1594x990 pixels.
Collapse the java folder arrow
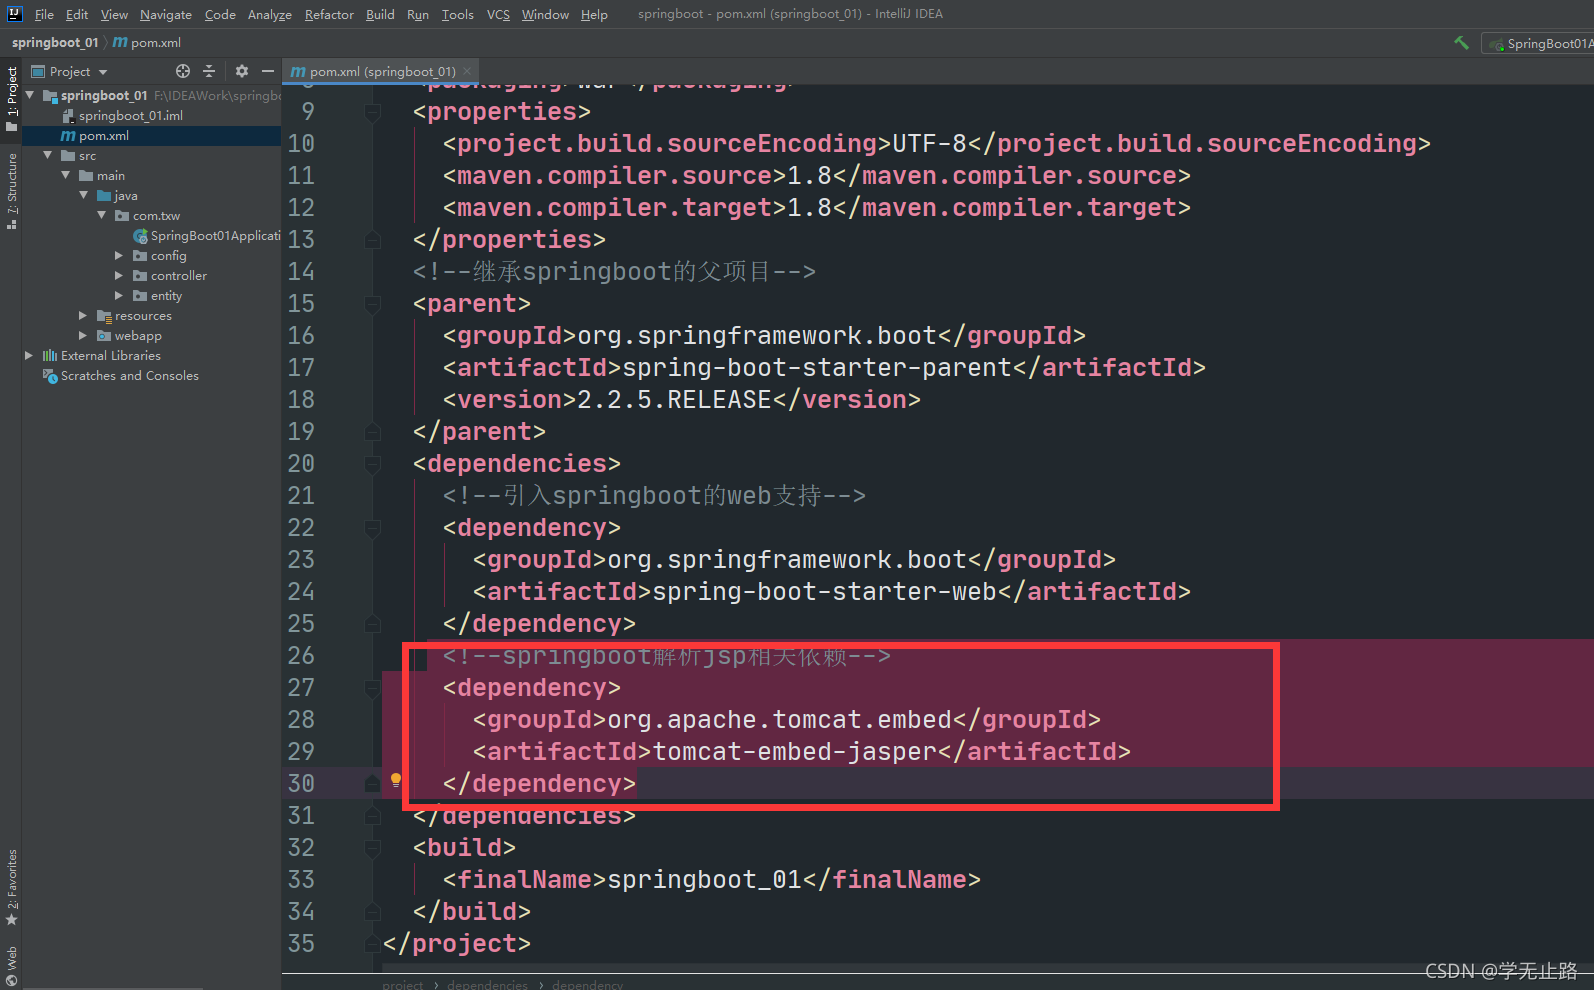click(x=84, y=195)
